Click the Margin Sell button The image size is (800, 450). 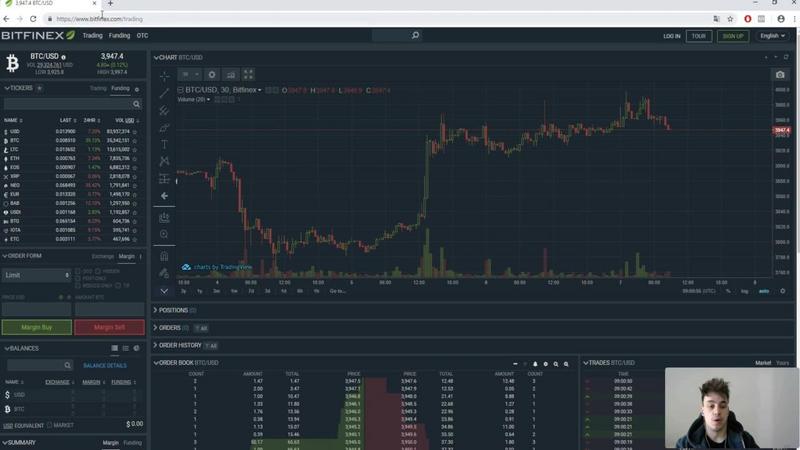[109, 327]
